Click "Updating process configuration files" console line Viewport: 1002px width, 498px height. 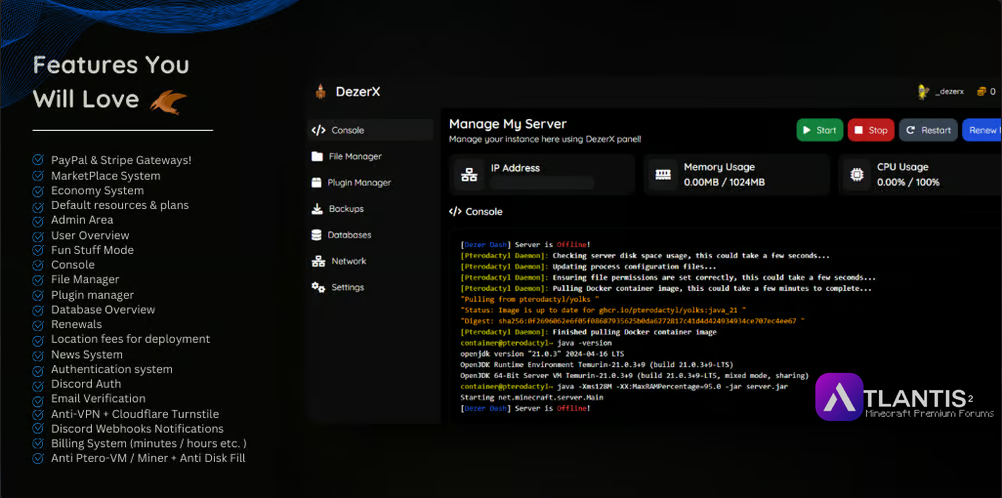click(588, 267)
